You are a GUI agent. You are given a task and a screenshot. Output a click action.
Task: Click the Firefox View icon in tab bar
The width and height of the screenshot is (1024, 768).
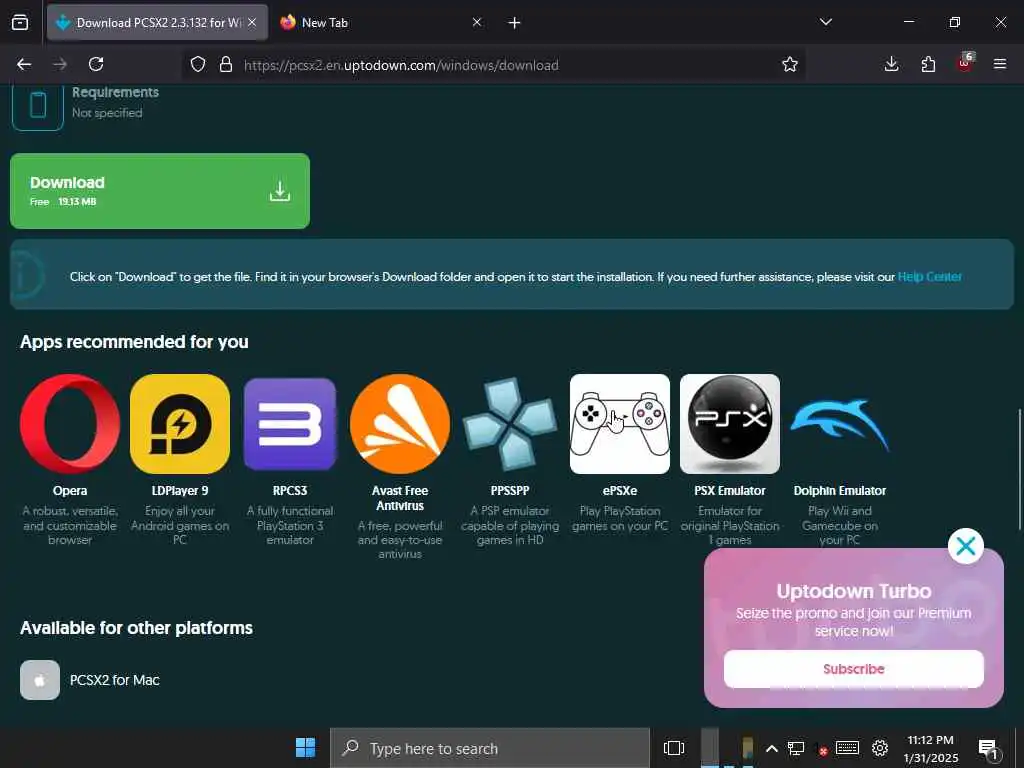[20, 23]
